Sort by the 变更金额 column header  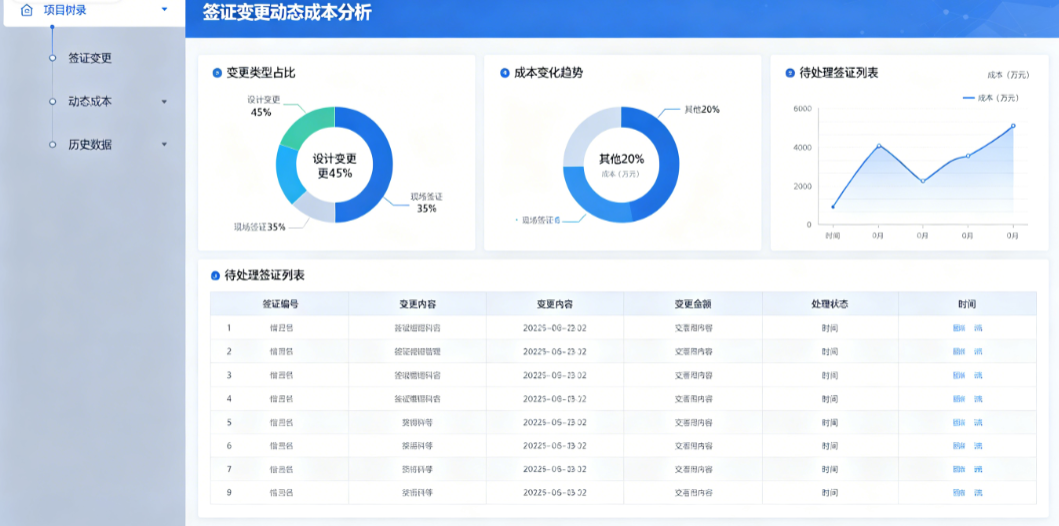(692, 304)
